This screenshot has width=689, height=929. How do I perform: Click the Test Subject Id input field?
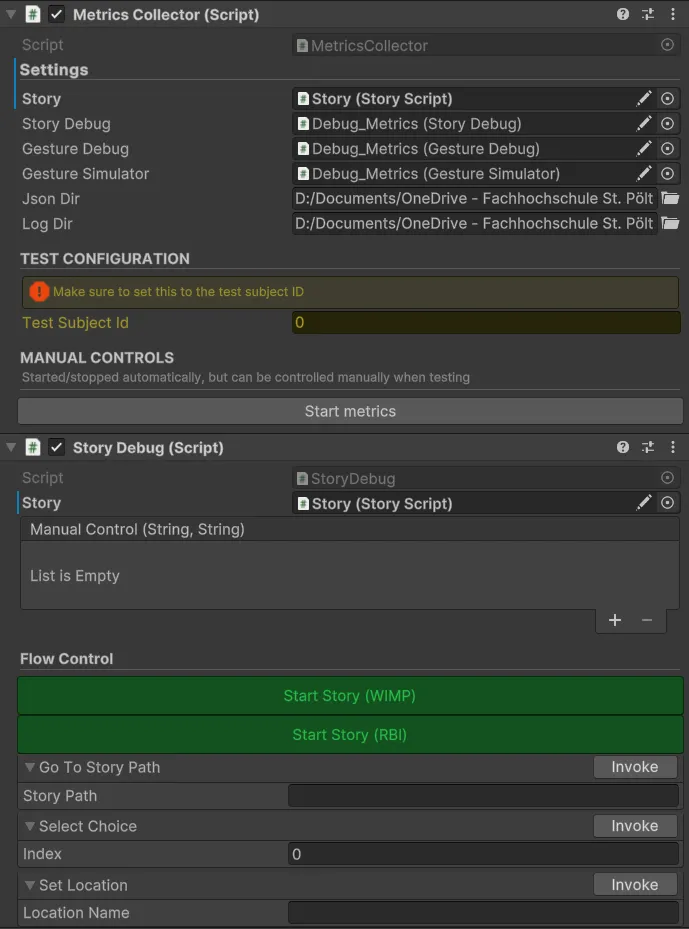click(x=486, y=322)
